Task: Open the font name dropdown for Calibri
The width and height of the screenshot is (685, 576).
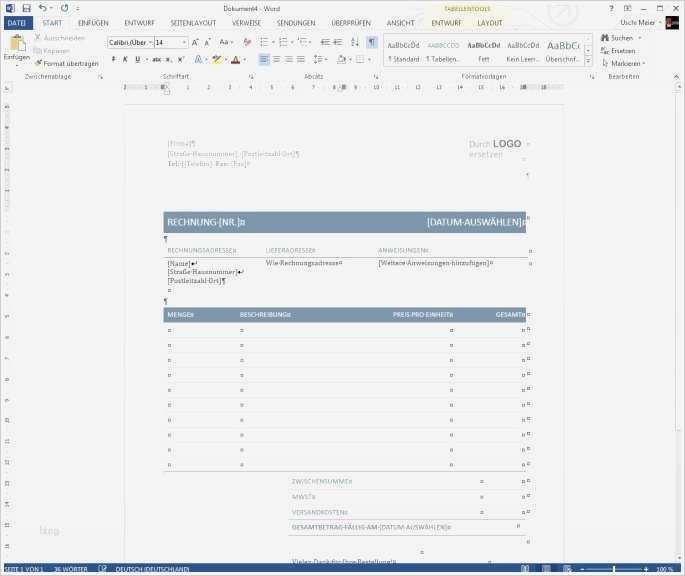Action: click(150, 42)
